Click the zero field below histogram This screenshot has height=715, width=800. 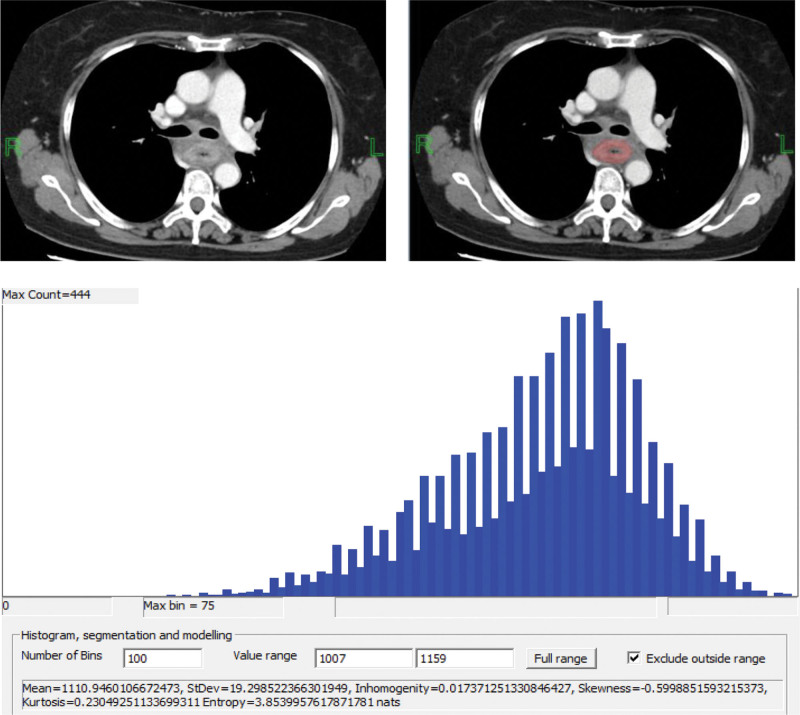[57, 606]
